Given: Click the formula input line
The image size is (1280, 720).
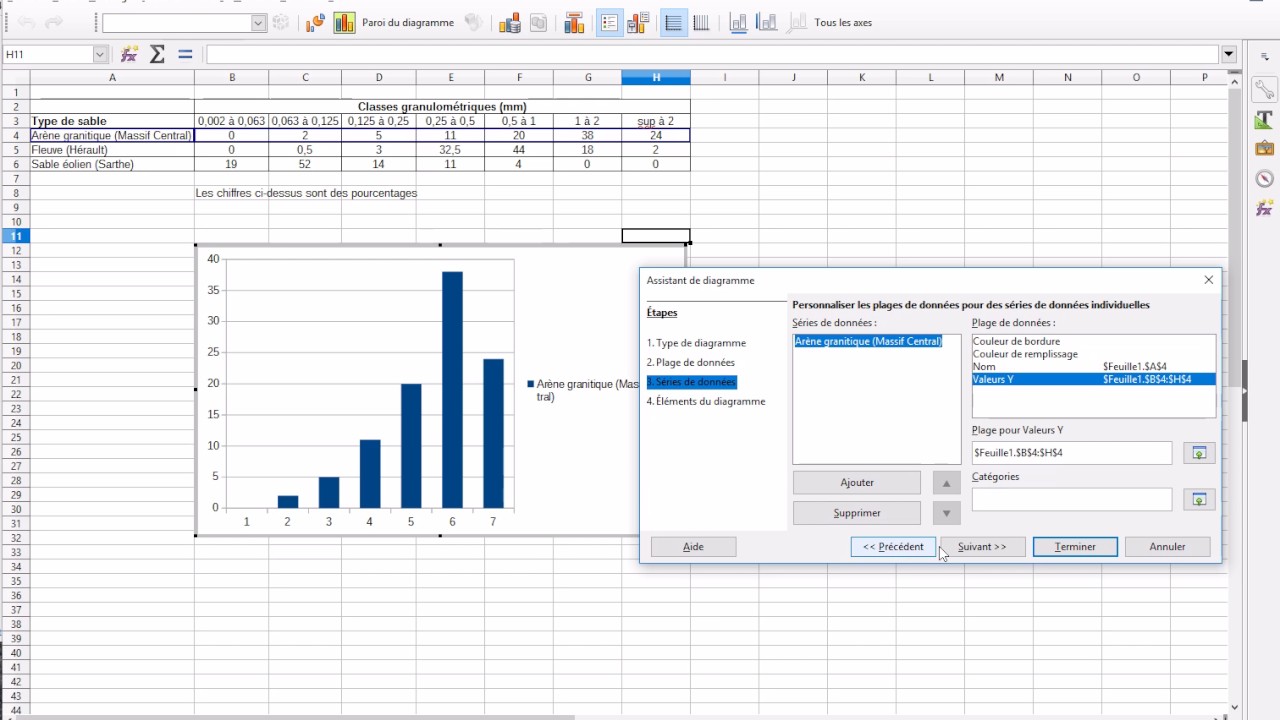Looking at the screenshot, I should click(712, 54).
